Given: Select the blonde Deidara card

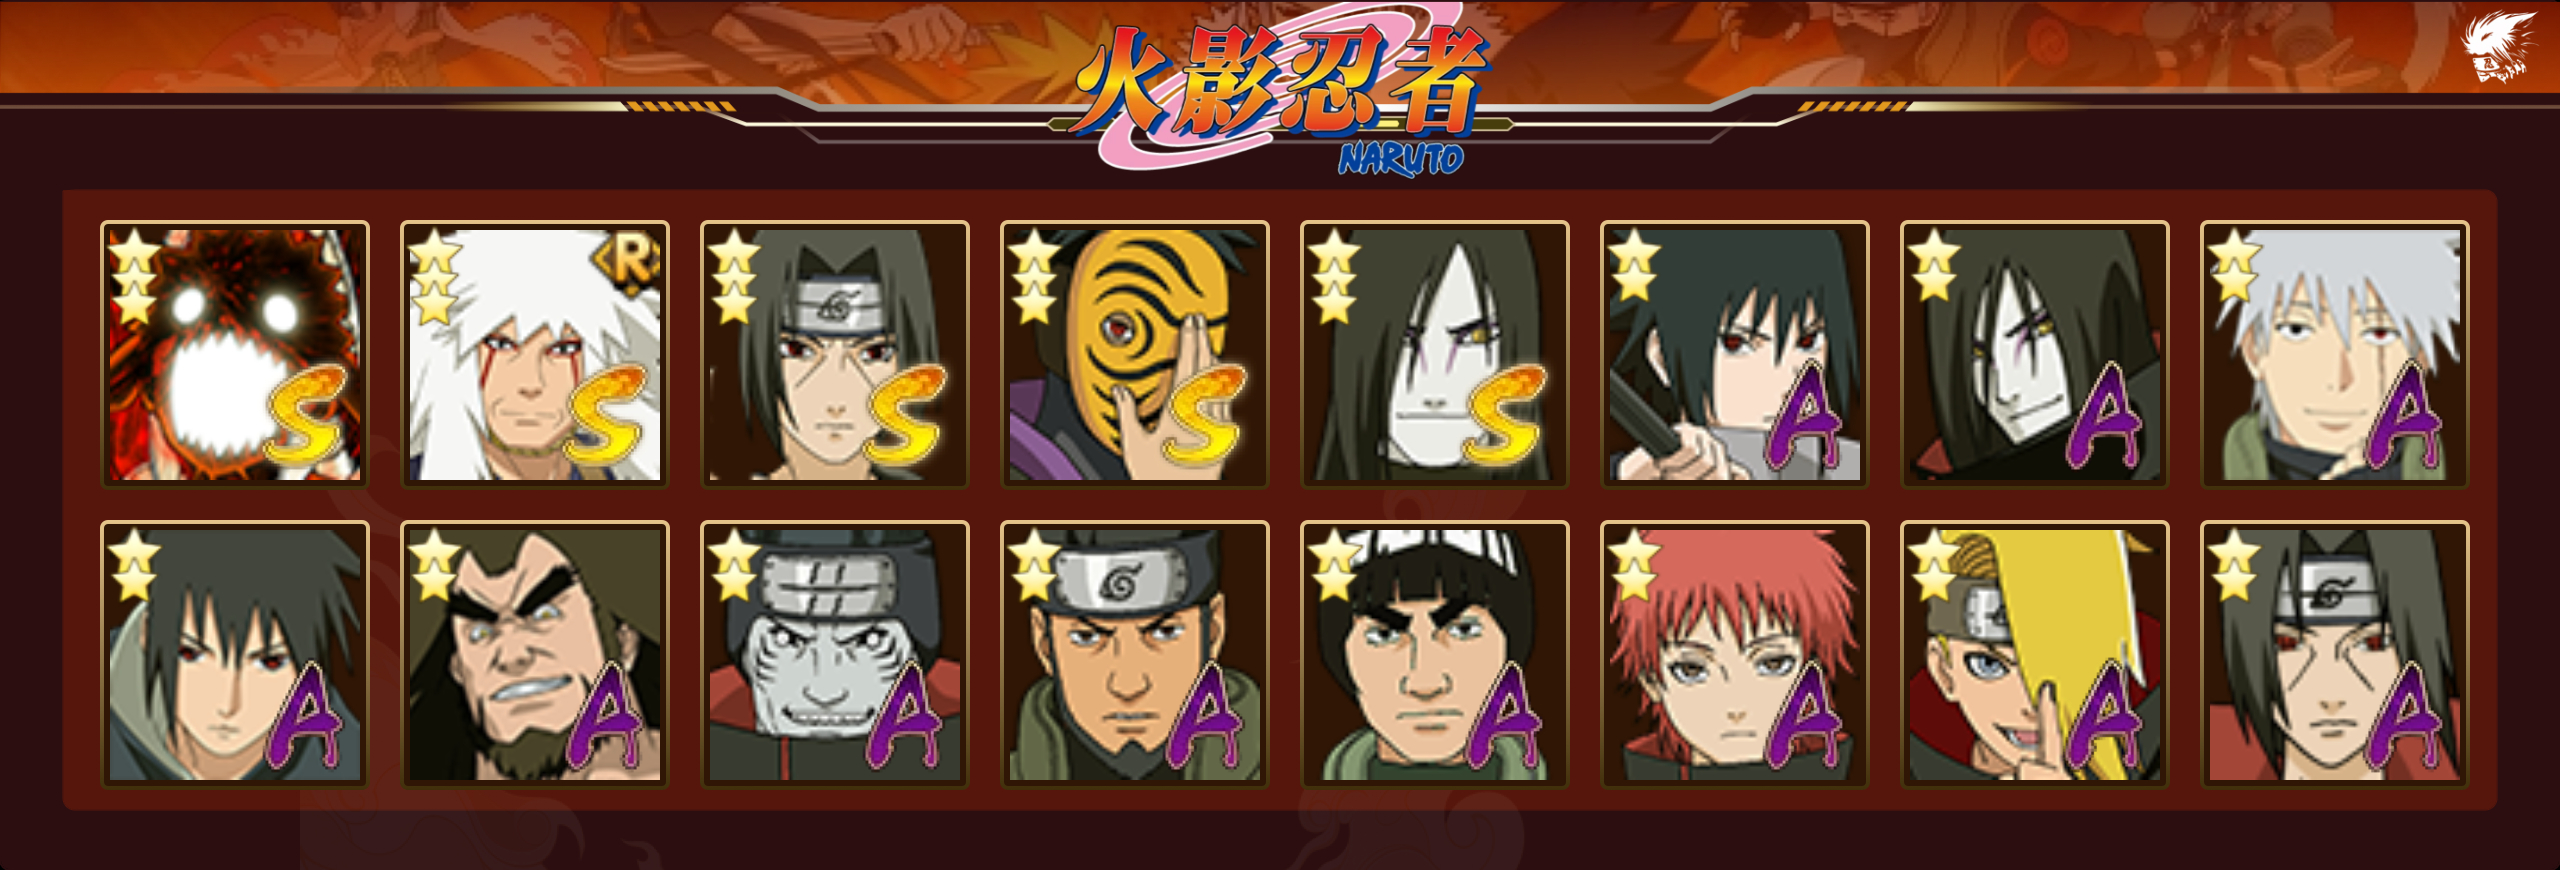Looking at the screenshot, I should [2035, 654].
